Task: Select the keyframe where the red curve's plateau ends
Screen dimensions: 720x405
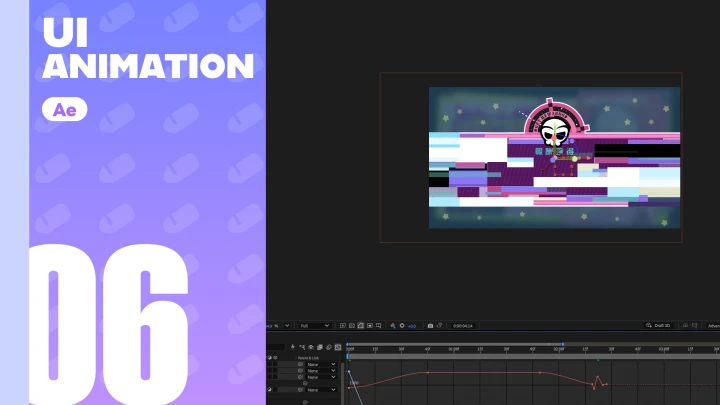Action: [x=540, y=373]
